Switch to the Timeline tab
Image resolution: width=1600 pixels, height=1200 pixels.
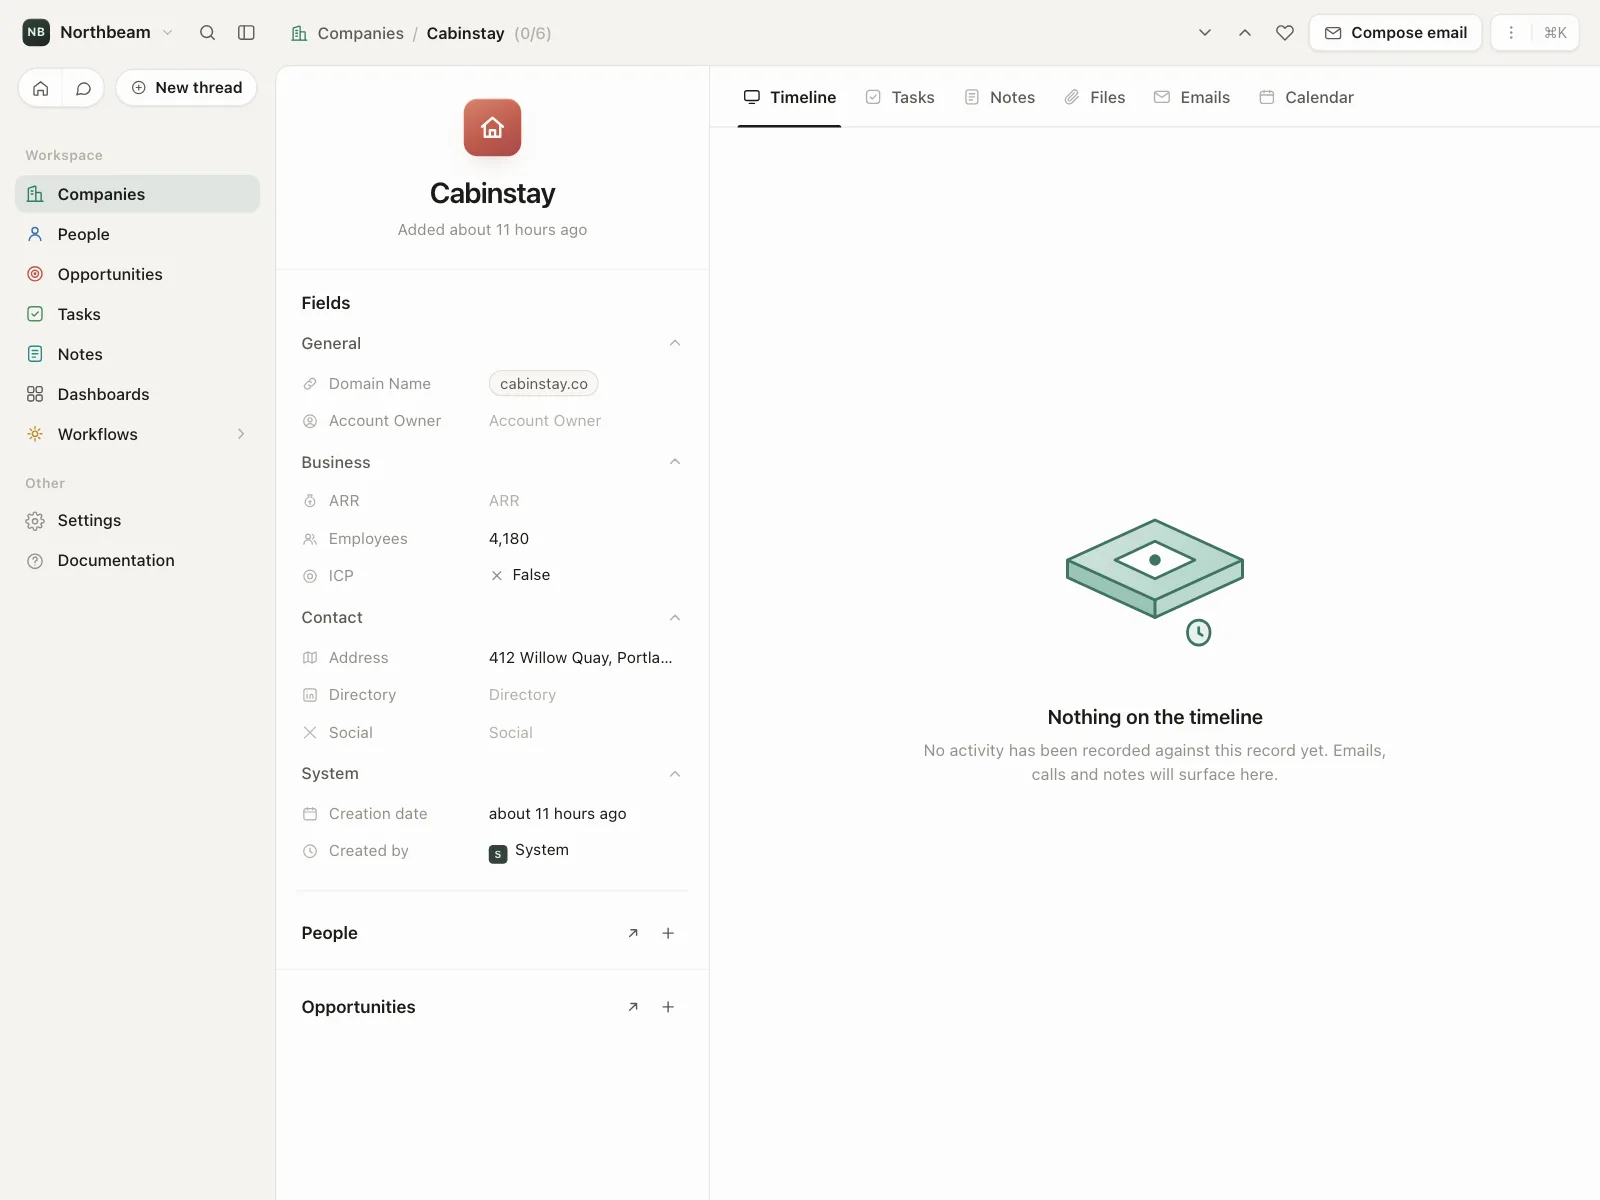click(789, 97)
